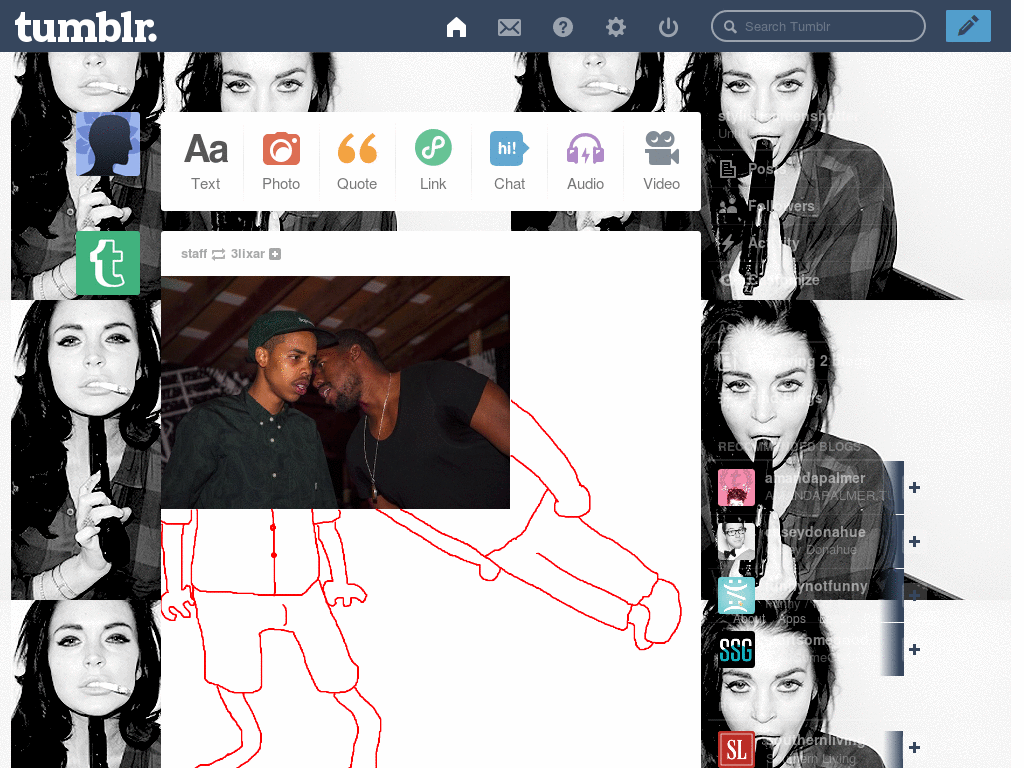The height and width of the screenshot is (768, 1024).
Task: Click the Search Tumblr field
Action: 818,26
